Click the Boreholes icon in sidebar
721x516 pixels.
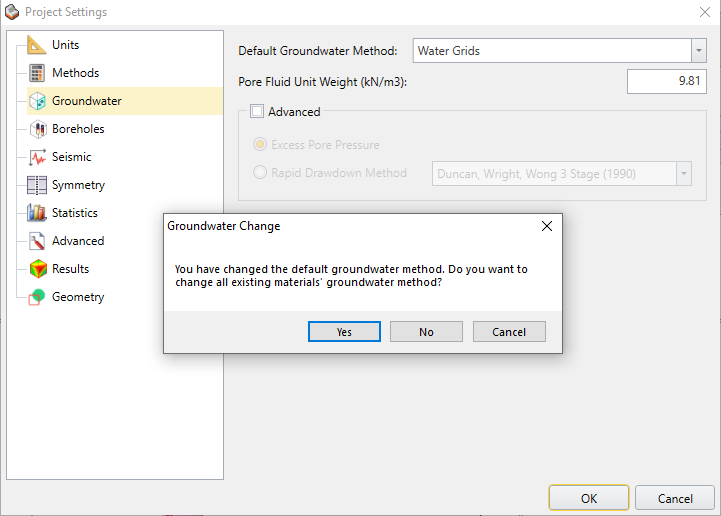[37, 129]
